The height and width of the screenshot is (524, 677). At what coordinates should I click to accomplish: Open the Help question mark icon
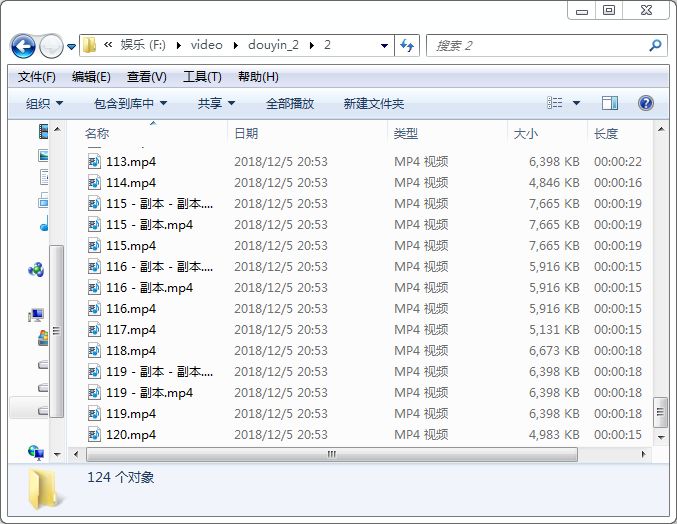click(x=645, y=103)
